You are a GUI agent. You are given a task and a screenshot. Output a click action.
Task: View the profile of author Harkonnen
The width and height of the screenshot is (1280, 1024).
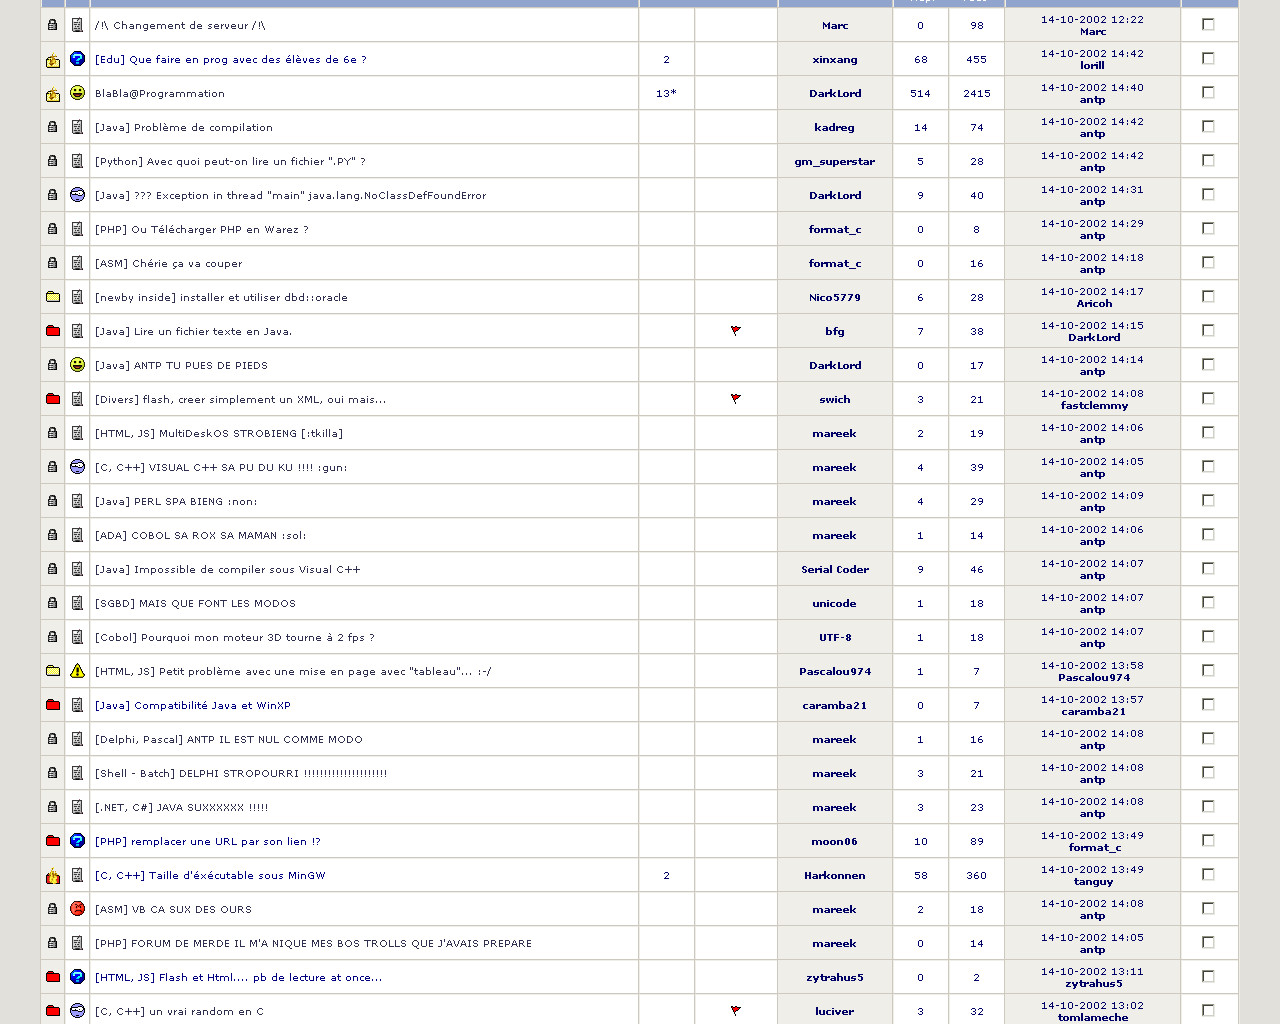[834, 876]
